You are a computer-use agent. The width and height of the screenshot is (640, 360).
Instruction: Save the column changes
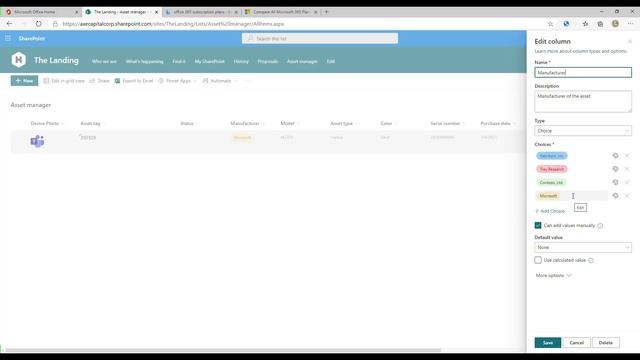point(548,343)
